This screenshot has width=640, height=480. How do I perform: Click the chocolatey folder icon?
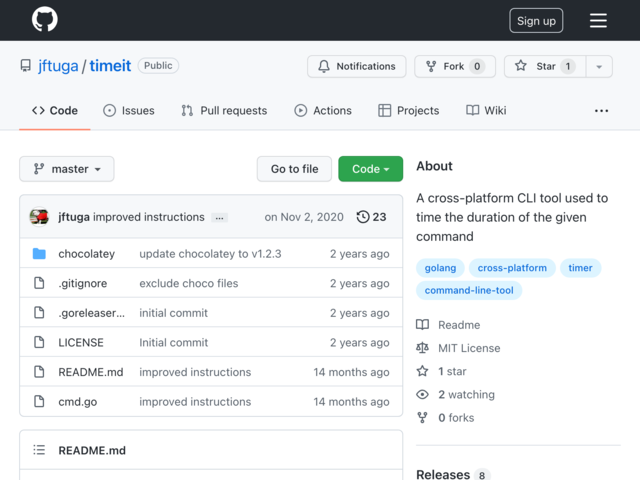click(39, 253)
